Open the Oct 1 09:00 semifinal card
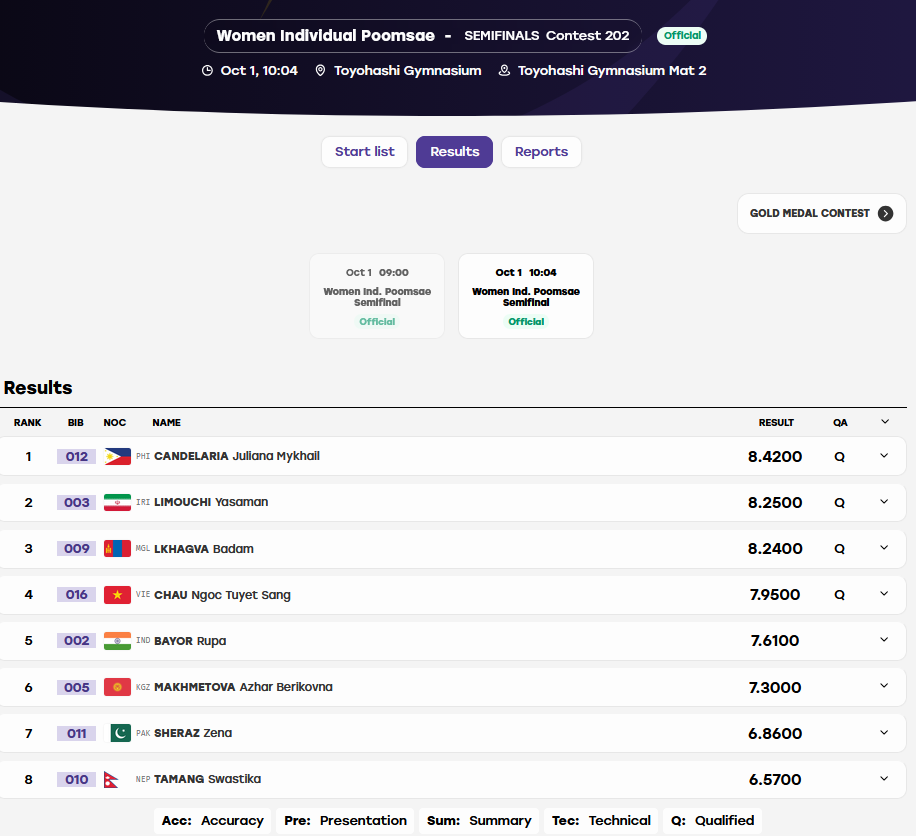This screenshot has height=836, width=916. 377,296
